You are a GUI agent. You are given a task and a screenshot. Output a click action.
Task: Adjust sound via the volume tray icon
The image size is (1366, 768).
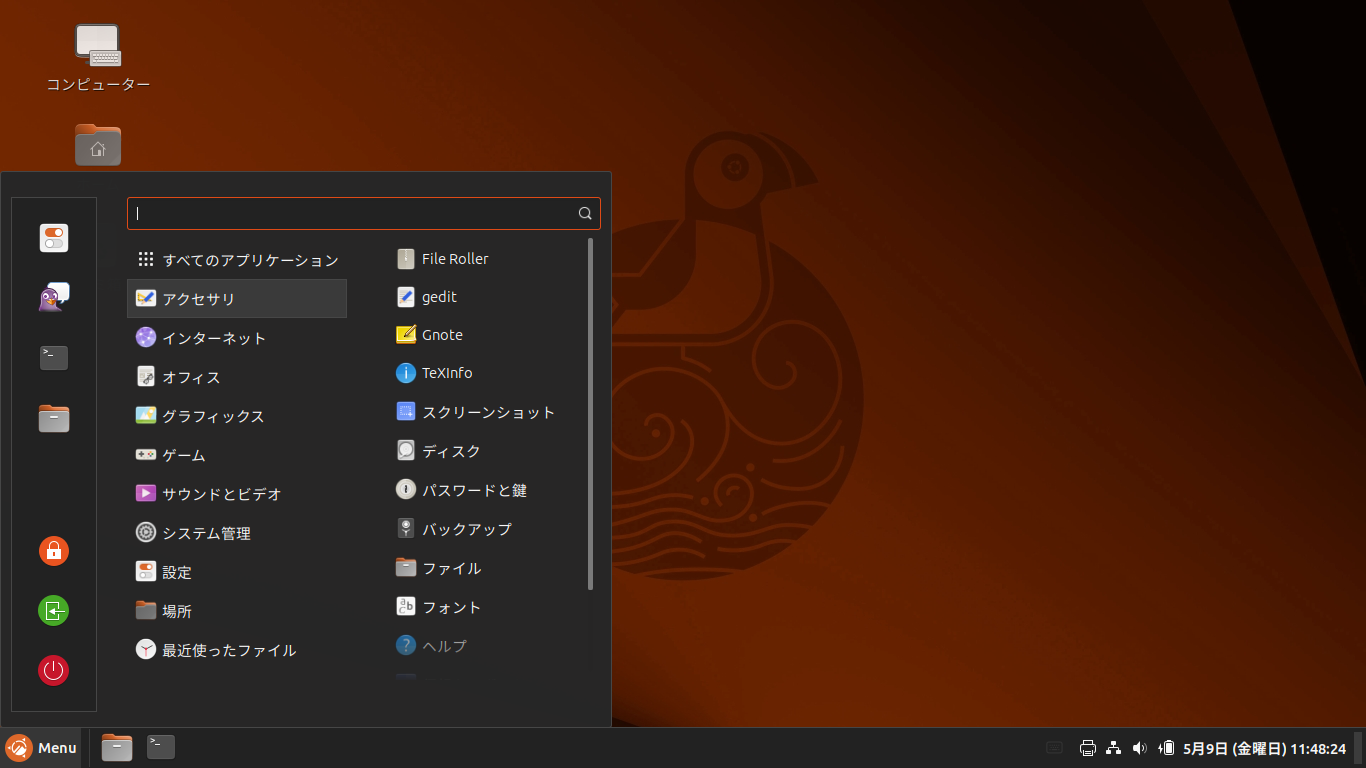click(x=1139, y=747)
